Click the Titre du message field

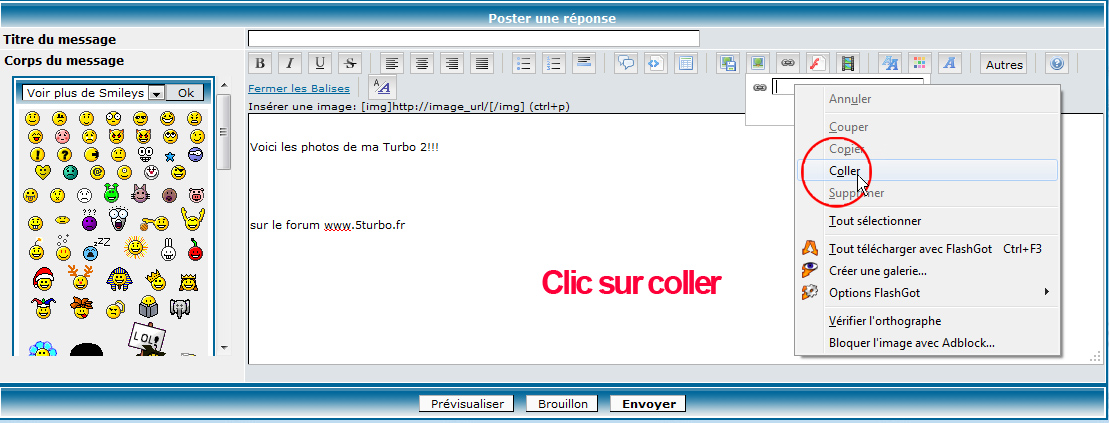point(474,39)
